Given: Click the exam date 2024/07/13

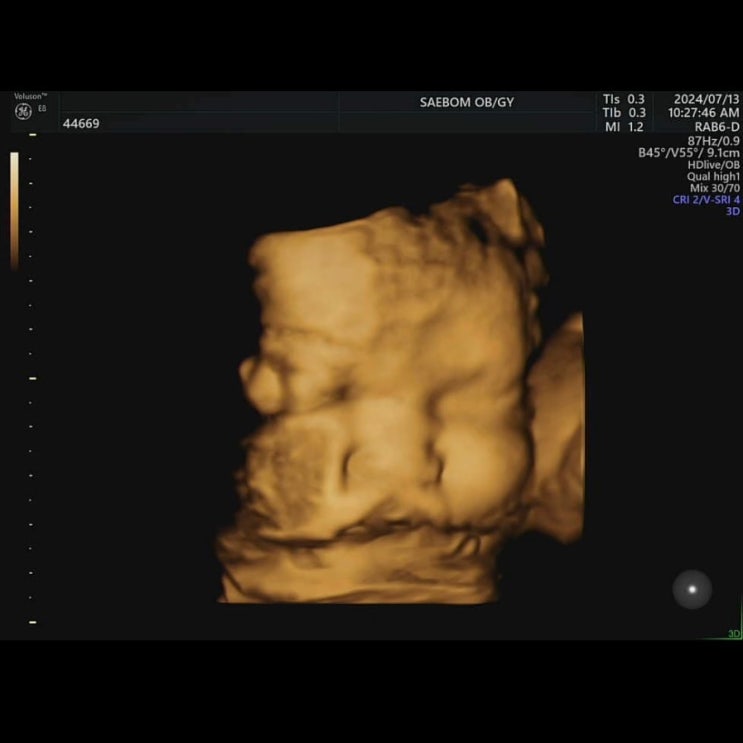Looking at the screenshot, I should click(x=707, y=99).
